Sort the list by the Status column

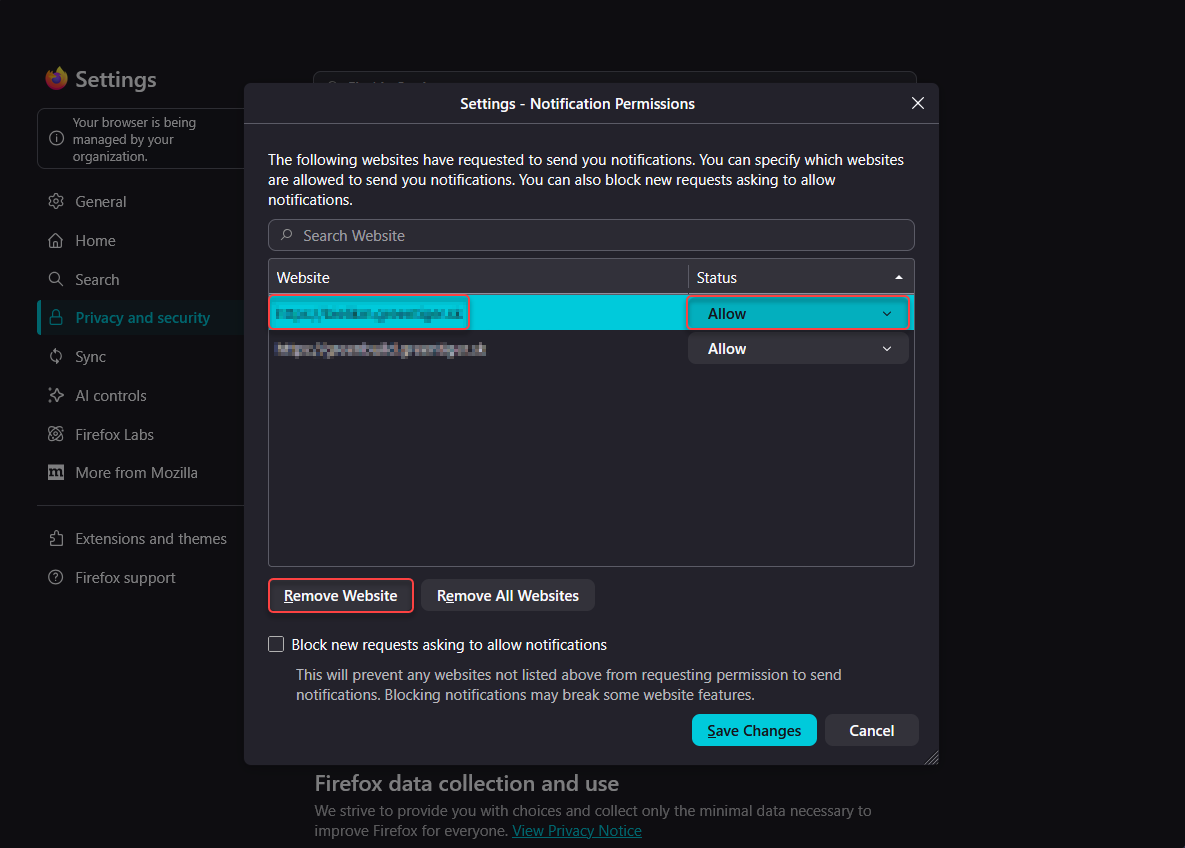pos(801,277)
